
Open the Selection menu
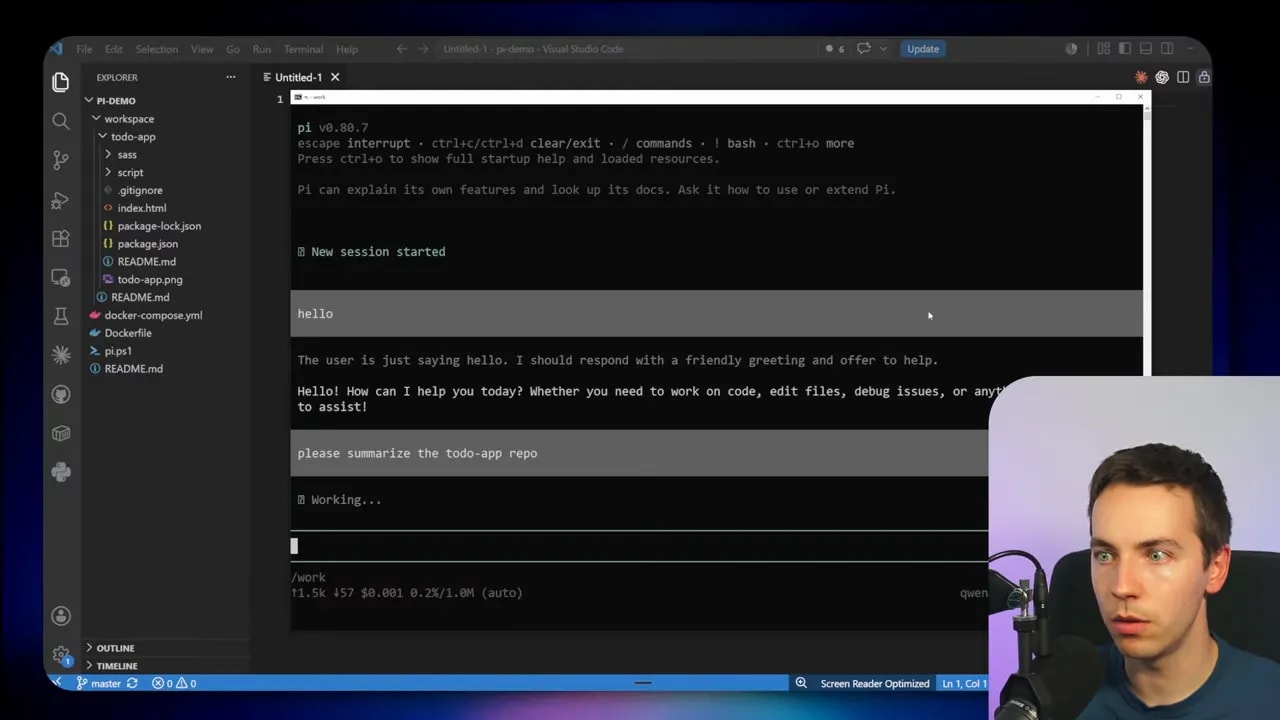click(x=157, y=49)
